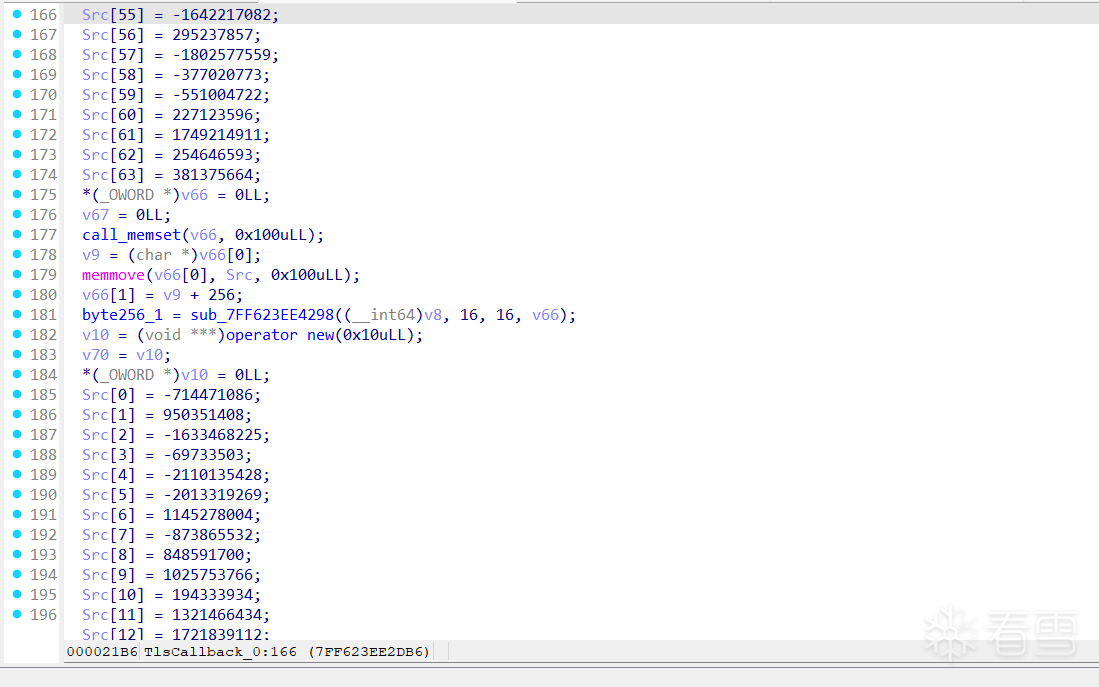
Task: Toggle breakpoint dot on line 190
Action: (x=17, y=494)
